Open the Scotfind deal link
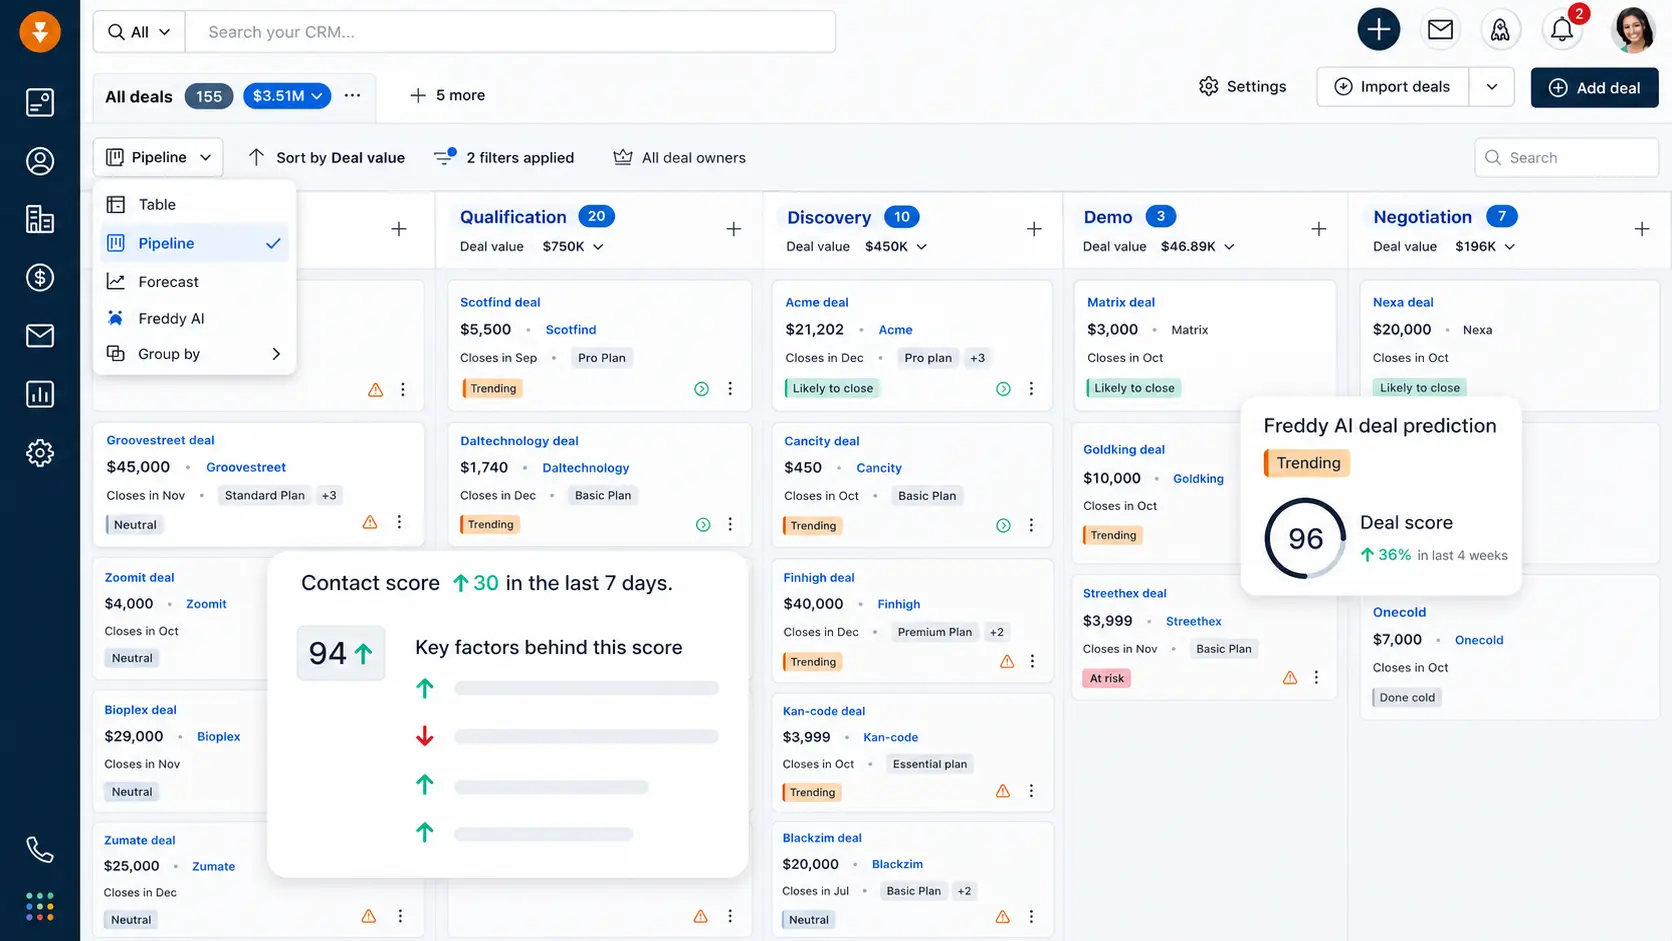Viewport: 1672px width, 941px height. (500, 302)
